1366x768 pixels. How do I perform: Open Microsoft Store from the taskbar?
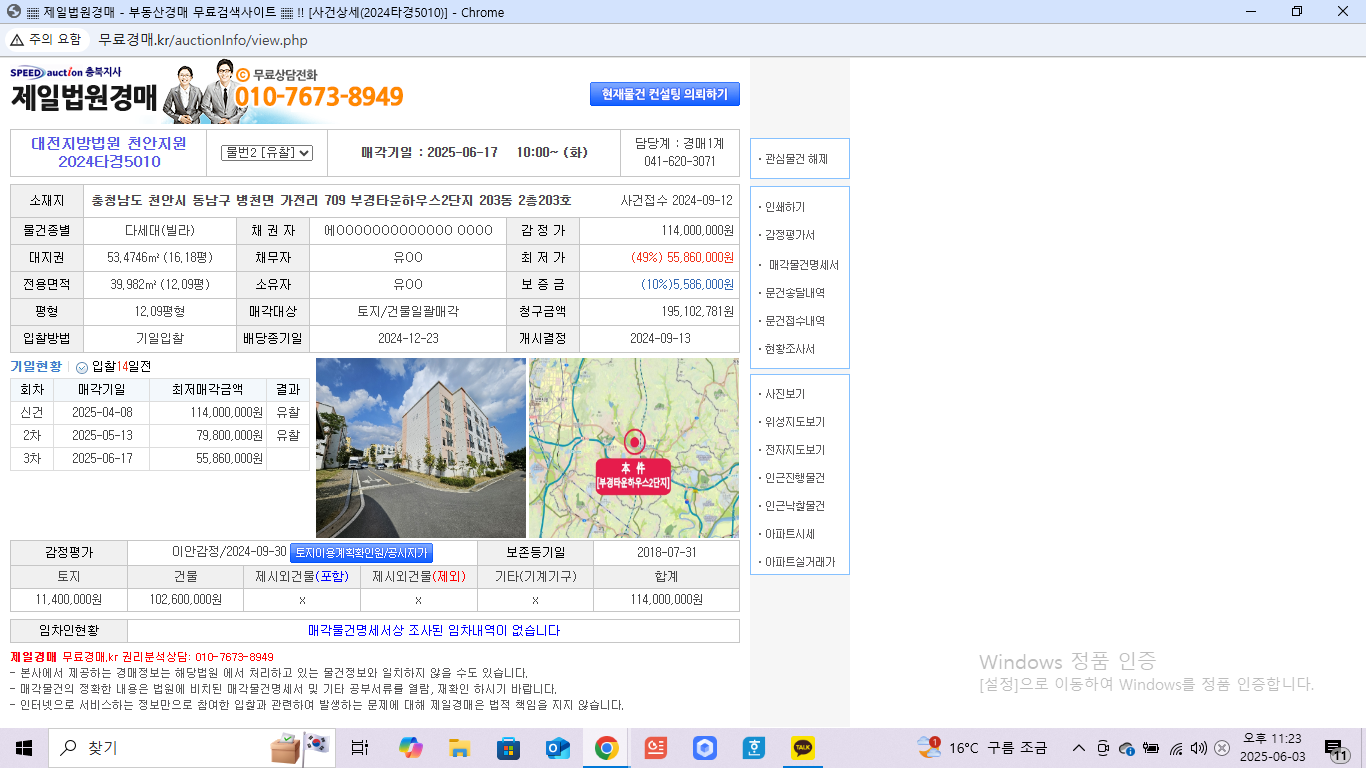508,747
